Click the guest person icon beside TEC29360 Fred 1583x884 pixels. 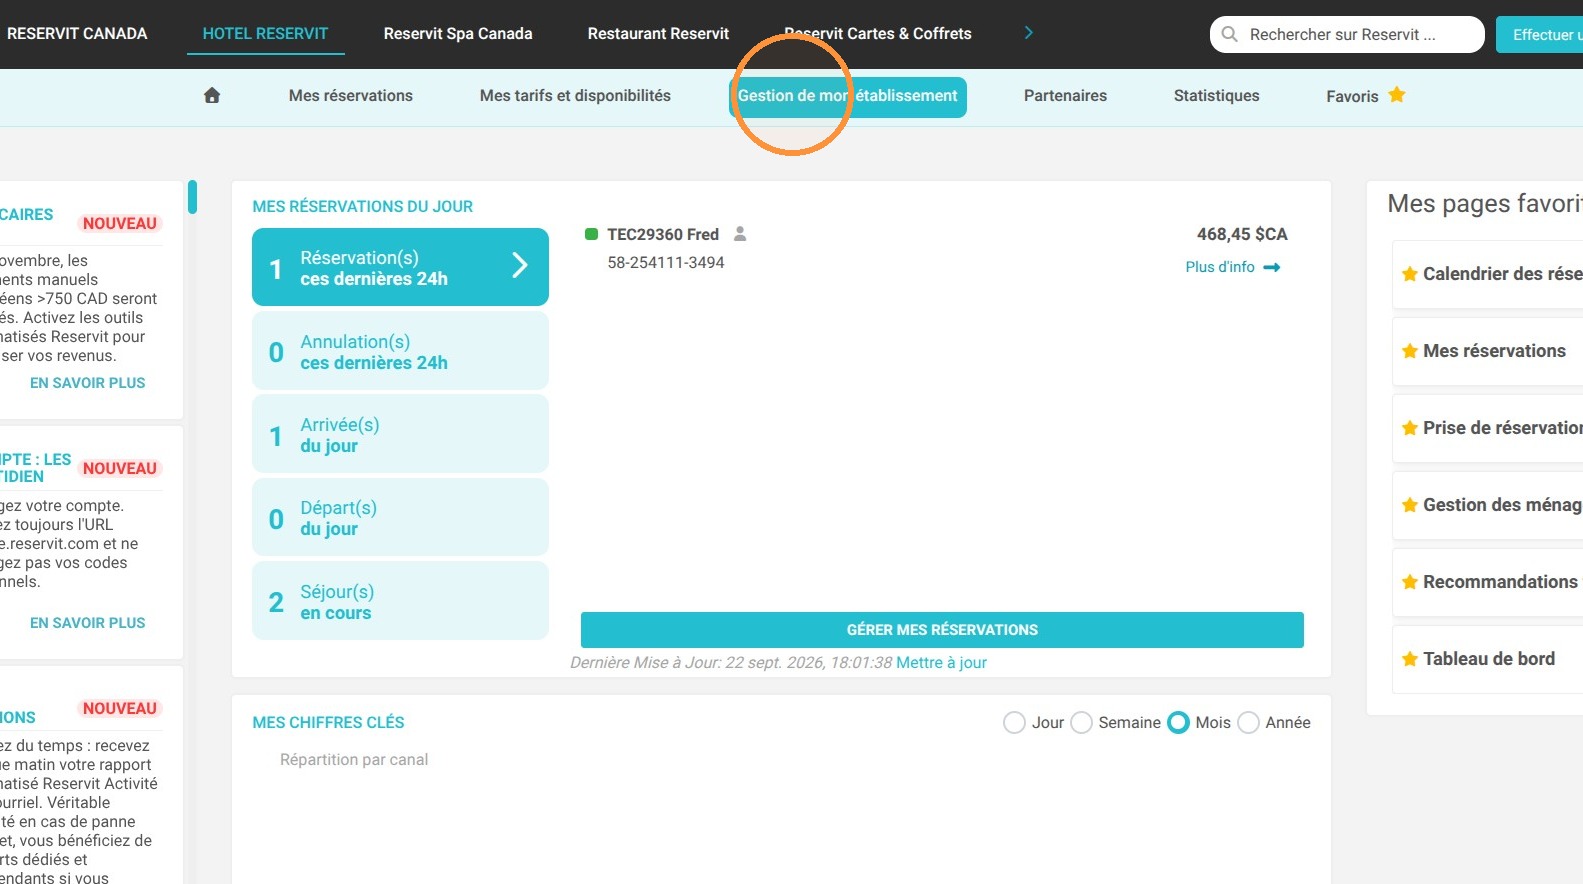[x=740, y=234]
